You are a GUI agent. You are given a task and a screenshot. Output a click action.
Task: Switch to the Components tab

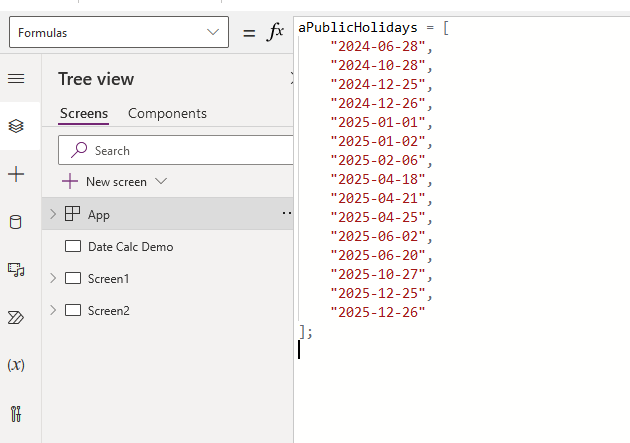pos(167,113)
